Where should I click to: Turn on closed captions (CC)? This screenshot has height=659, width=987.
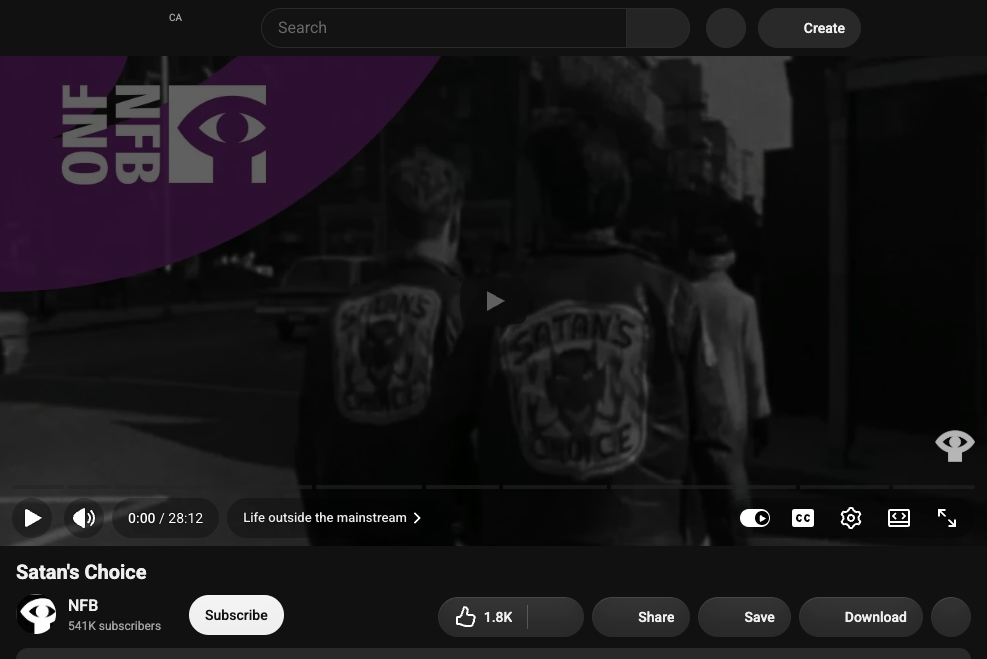pos(803,518)
